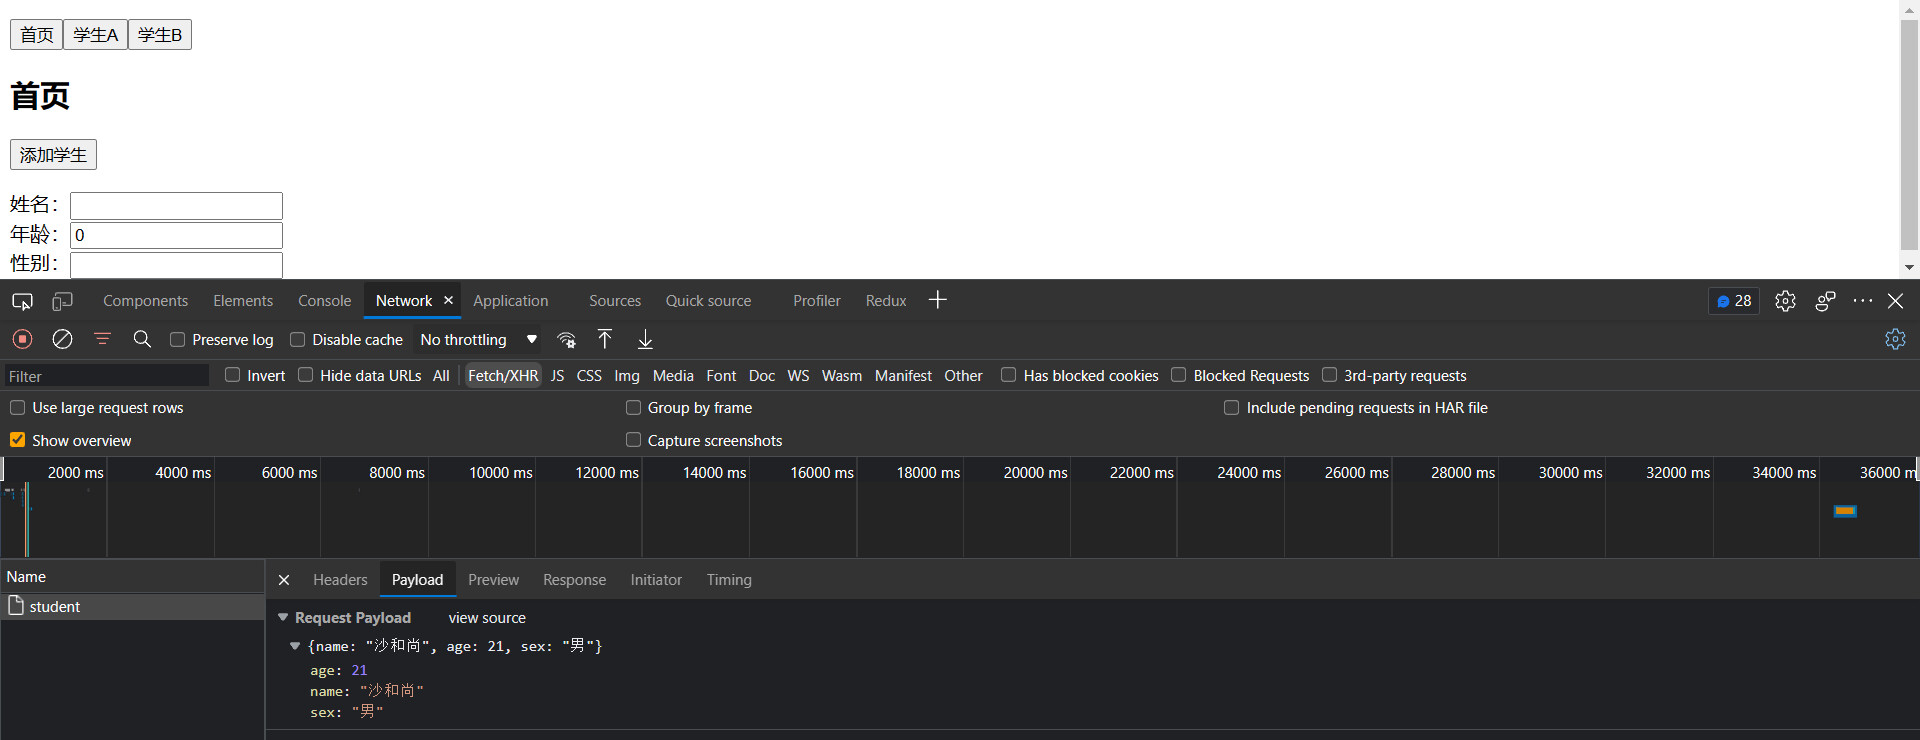This screenshot has height=740, width=1920.
Task: Open the No throttling dropdown
Action: point(478,340)
